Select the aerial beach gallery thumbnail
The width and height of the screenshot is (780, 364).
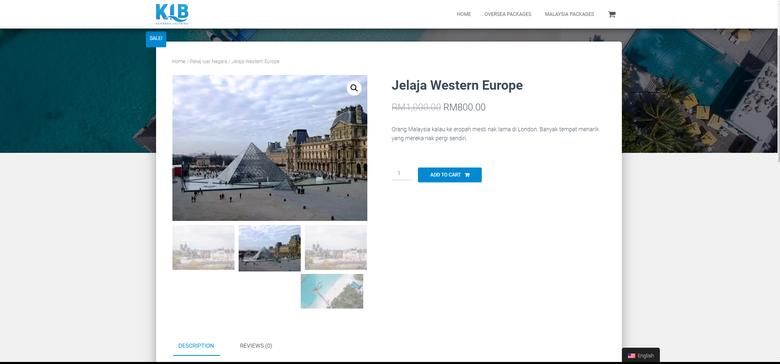[x=332, y=291]
